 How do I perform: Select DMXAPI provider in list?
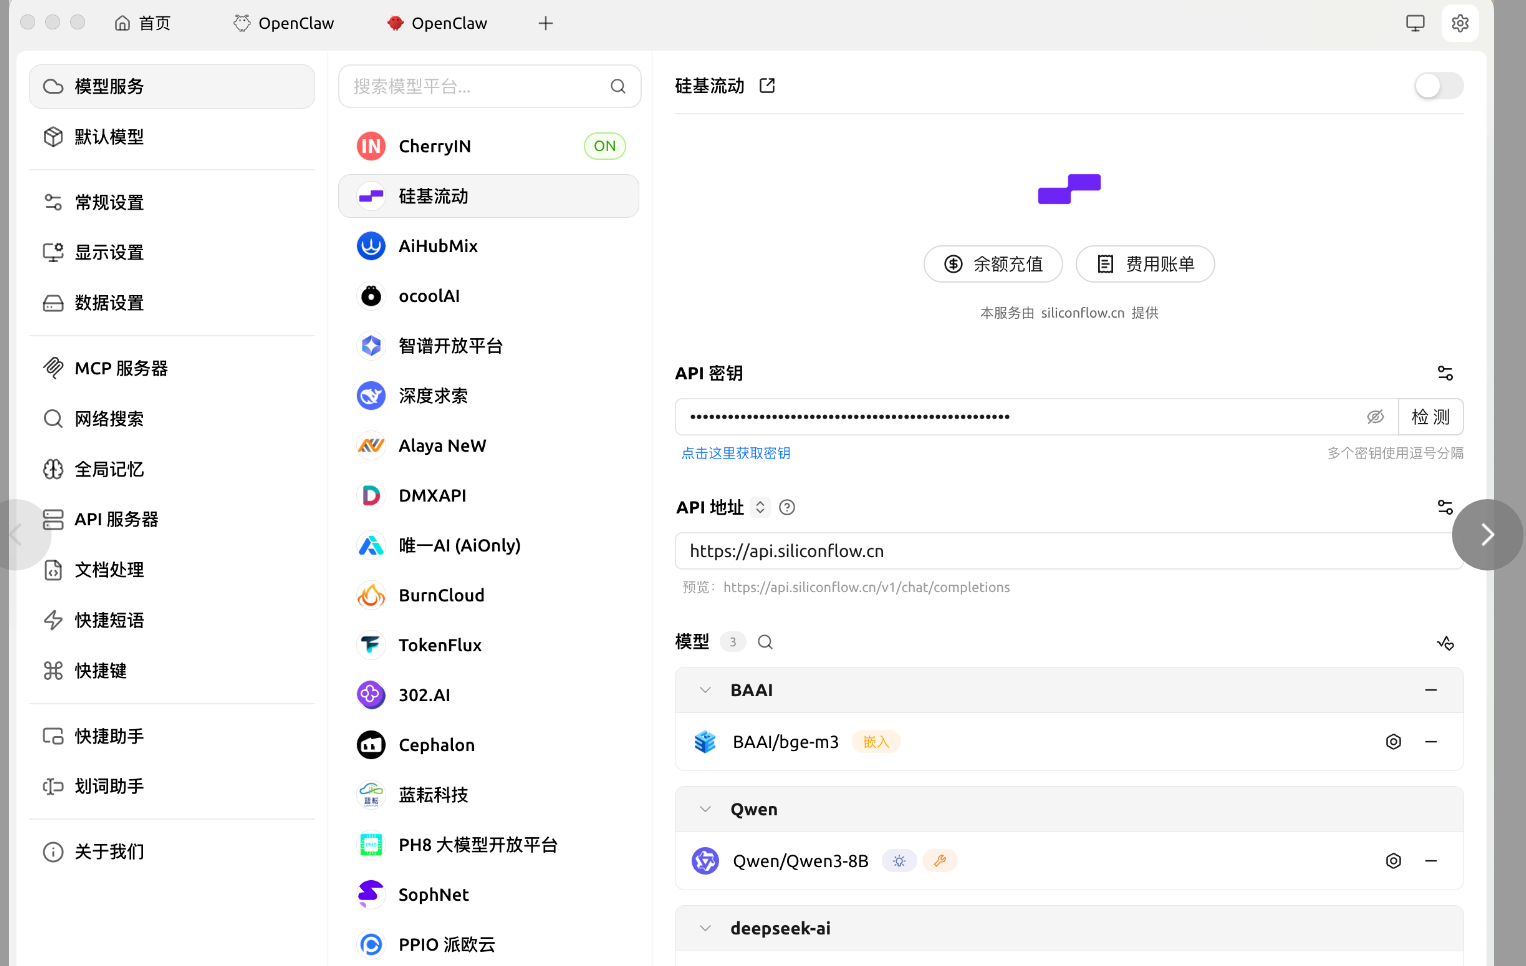point(432,496)
